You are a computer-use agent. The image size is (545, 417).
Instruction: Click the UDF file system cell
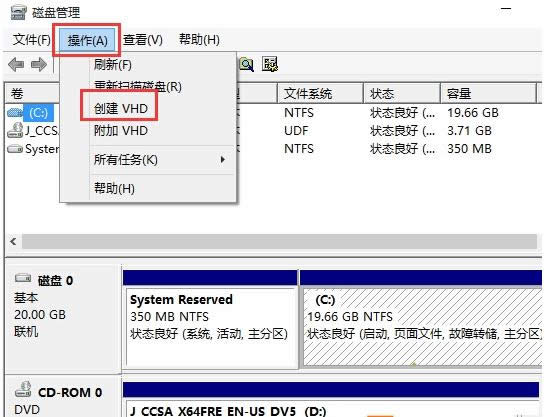296,131
